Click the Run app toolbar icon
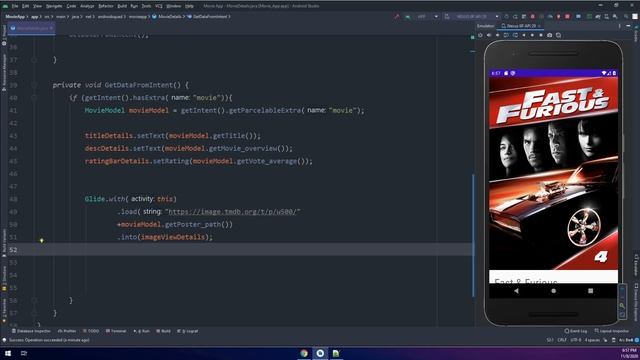This screenshot has width=640, height=360. tap(507, 17)
